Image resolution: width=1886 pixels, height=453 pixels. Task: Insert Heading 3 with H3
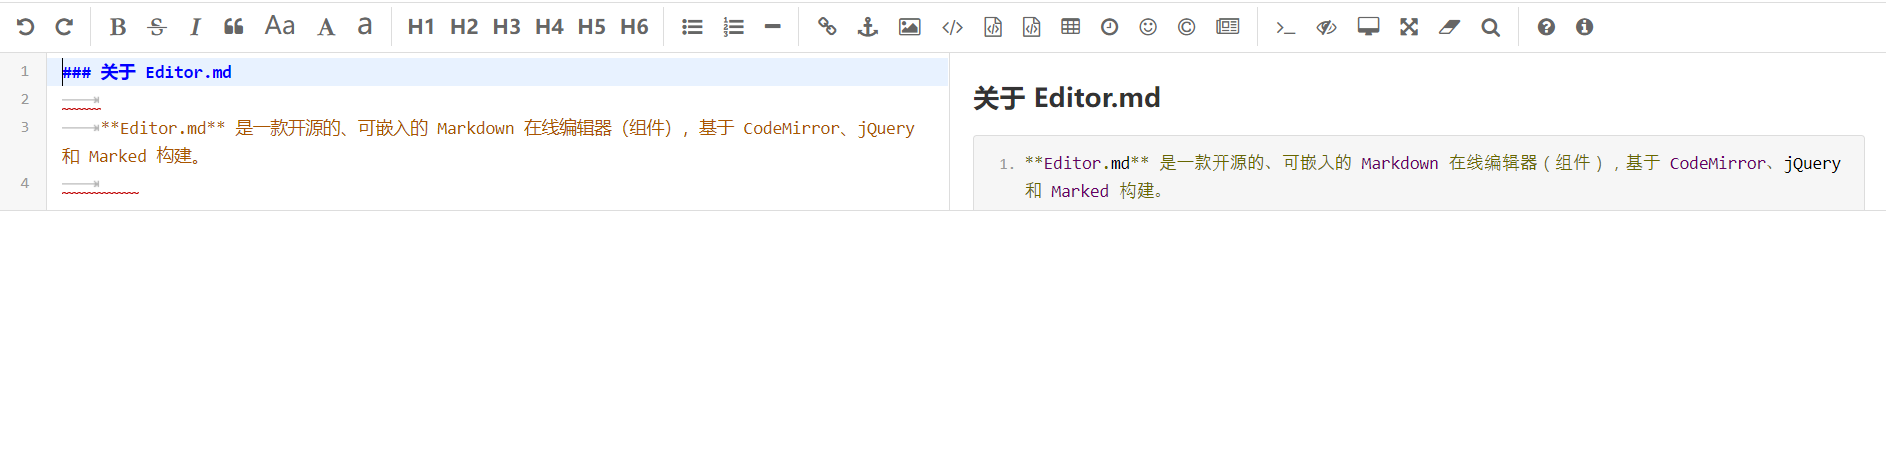[507, 27]
